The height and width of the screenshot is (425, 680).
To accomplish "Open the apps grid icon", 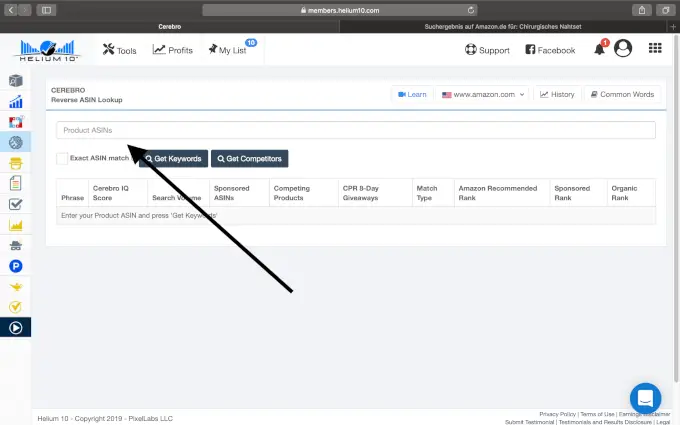I will pyautogui.click(x=655, y=49).
